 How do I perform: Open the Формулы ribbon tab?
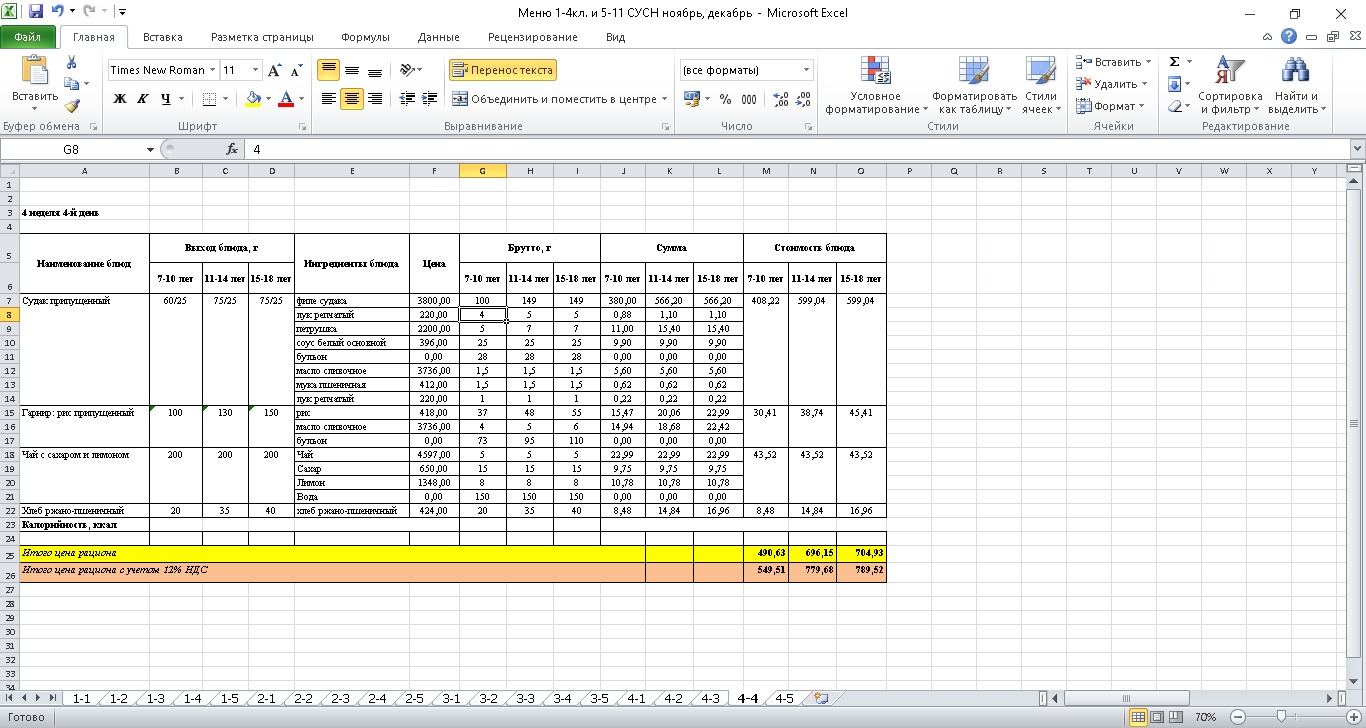[x=365, y=37]
